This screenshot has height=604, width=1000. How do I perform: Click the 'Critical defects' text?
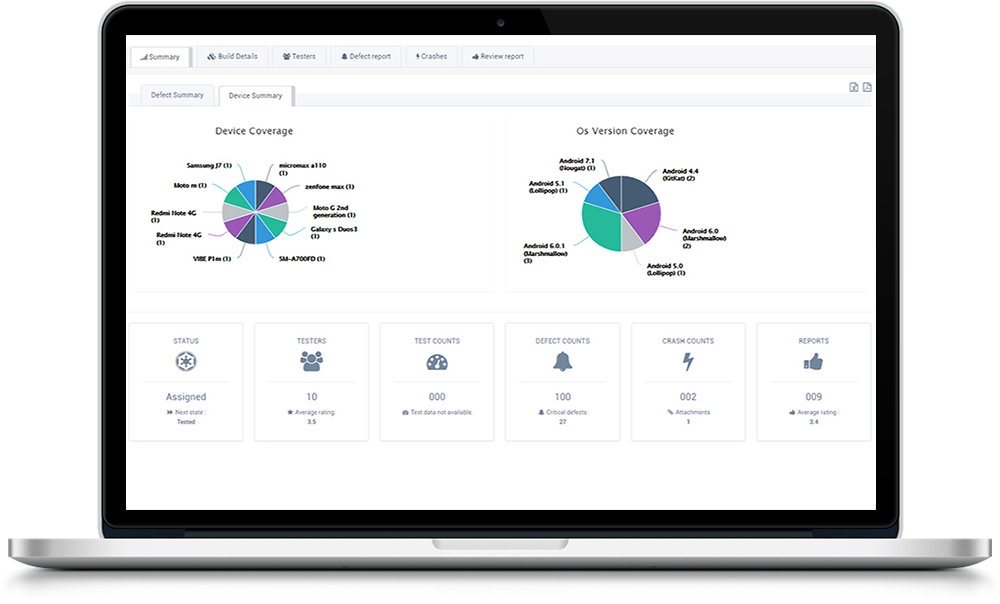coord(567,413)
